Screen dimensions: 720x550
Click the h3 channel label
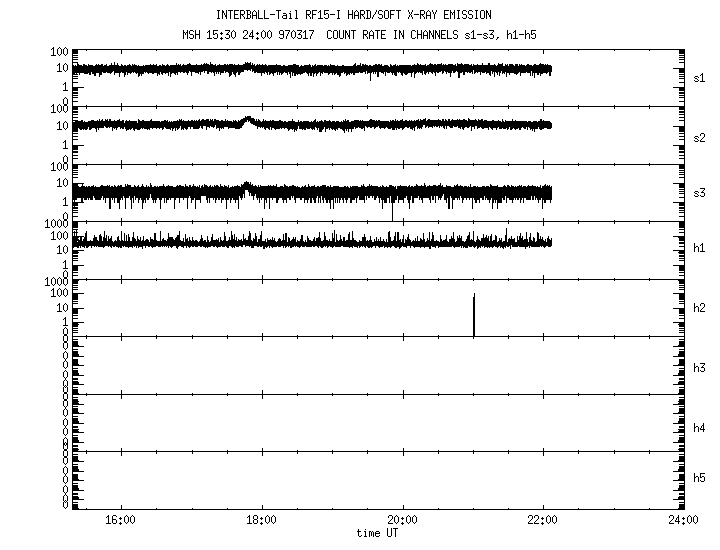(700, 366)
